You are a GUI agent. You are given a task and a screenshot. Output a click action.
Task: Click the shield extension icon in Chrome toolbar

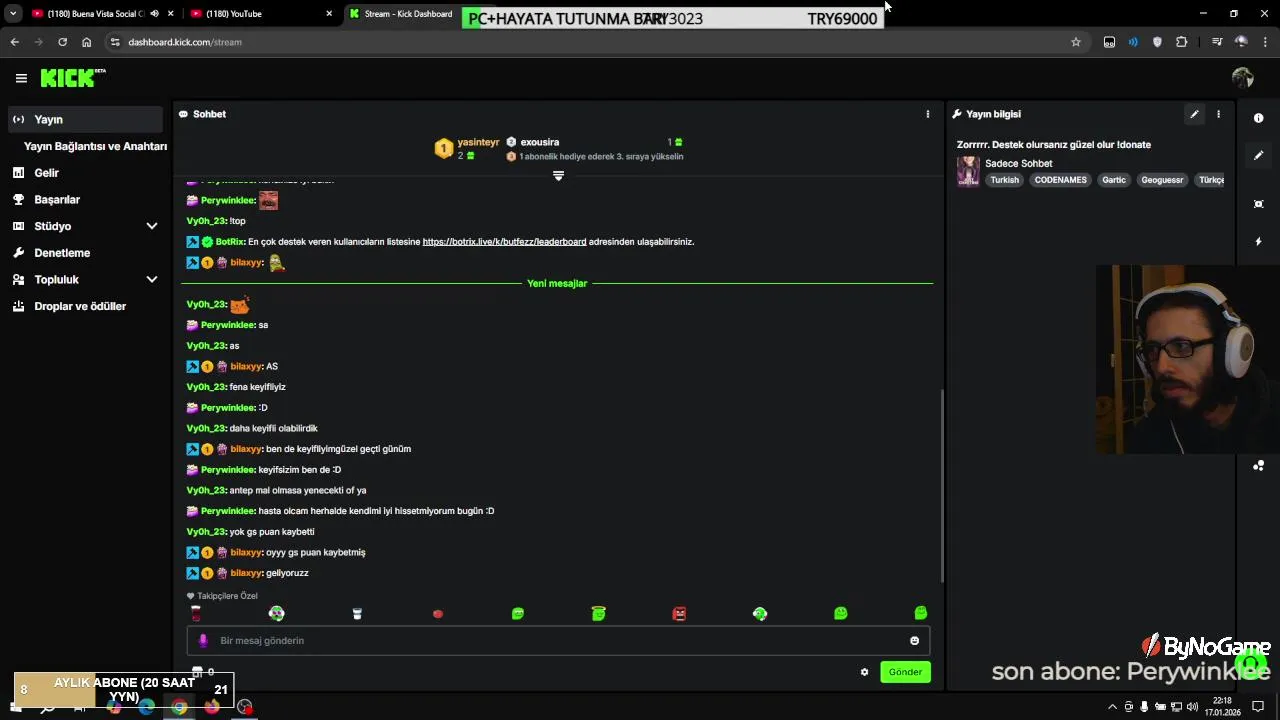pyautogui.click(x=1157, y=42)
